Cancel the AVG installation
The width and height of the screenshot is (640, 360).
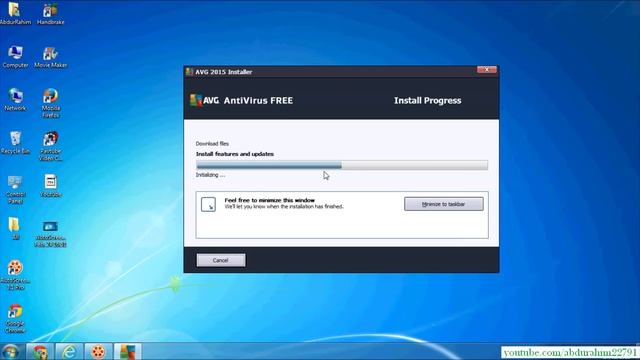[x=221, y=260]
